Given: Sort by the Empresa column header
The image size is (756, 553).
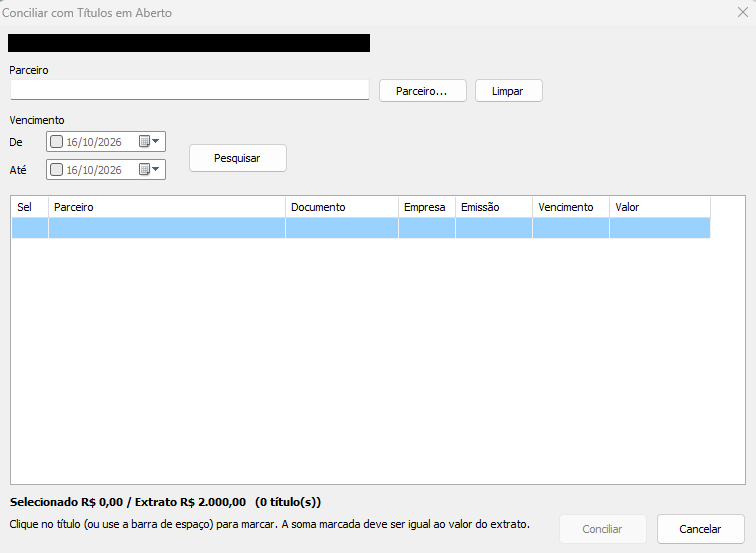Looking at the screenshot, I should coord(427,207).
